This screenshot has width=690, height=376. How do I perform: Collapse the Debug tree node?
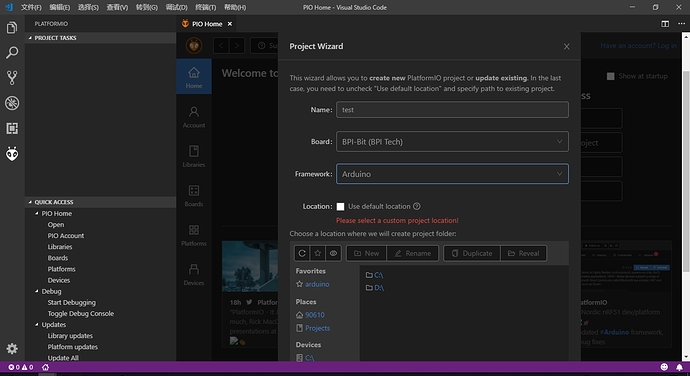[x=37, y=291]
